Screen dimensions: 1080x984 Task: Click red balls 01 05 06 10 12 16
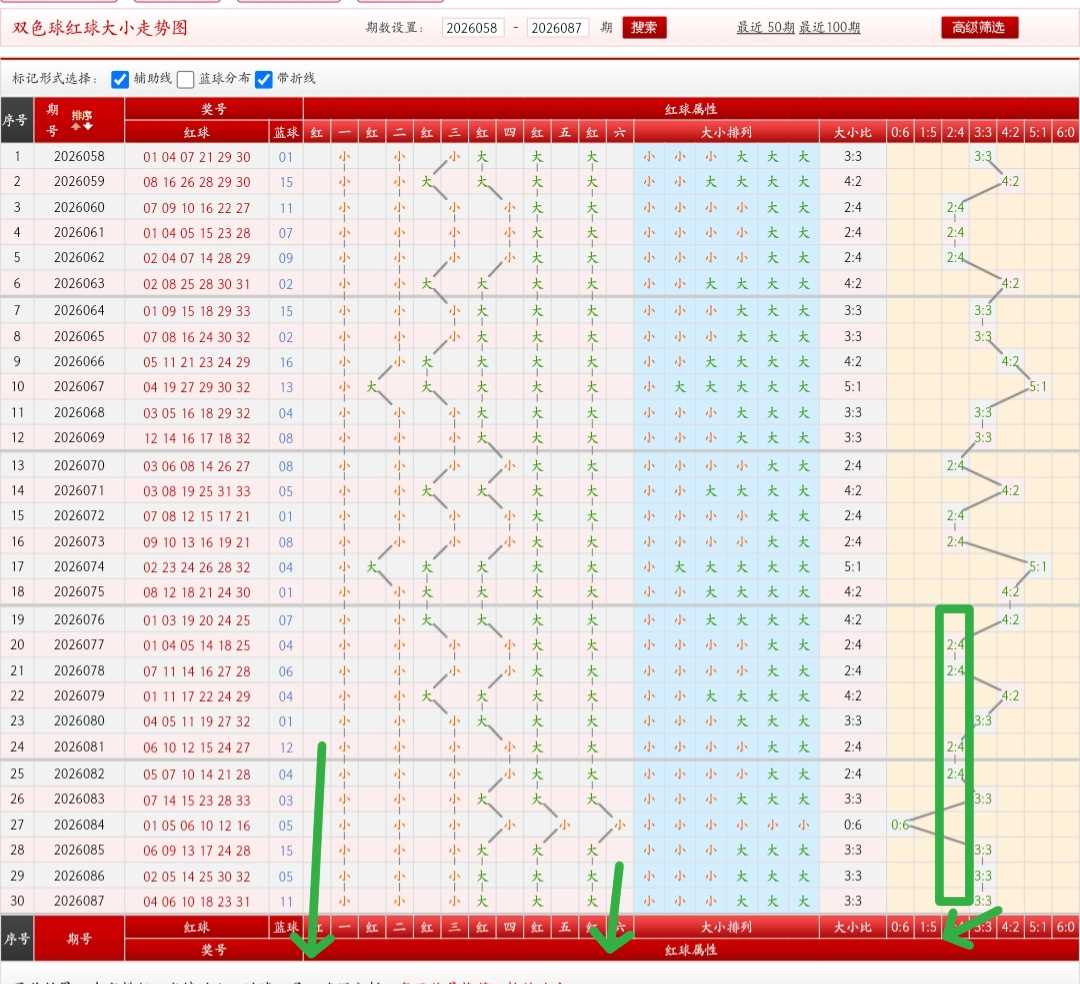197,826
